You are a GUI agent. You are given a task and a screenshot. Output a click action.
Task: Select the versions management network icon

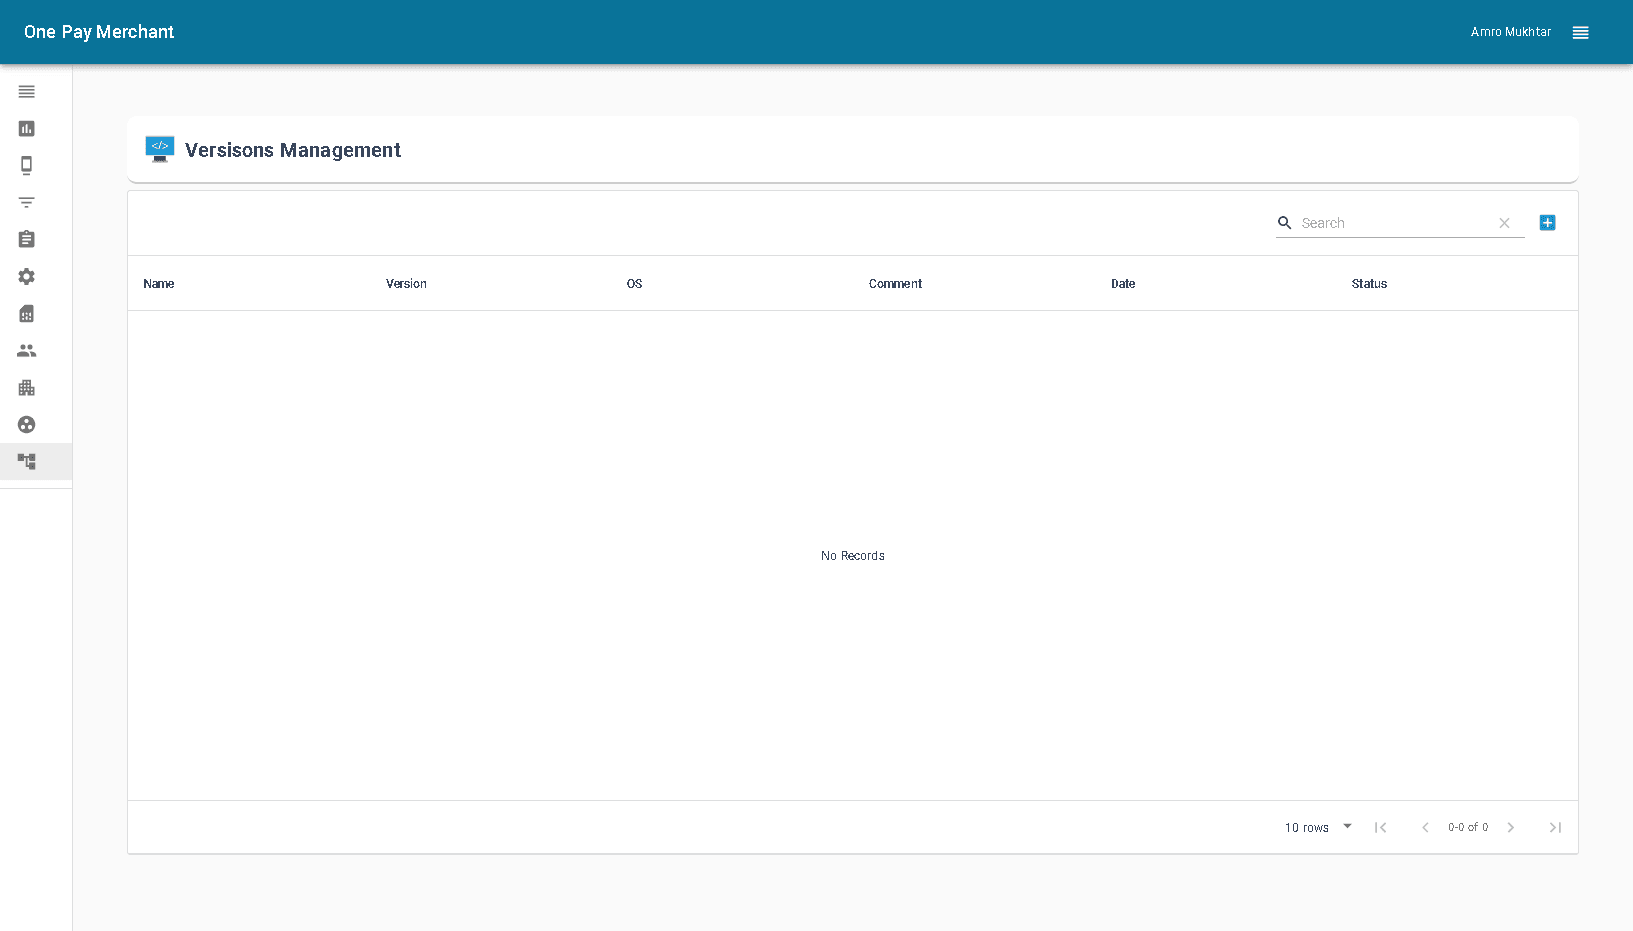coord(26,461)
